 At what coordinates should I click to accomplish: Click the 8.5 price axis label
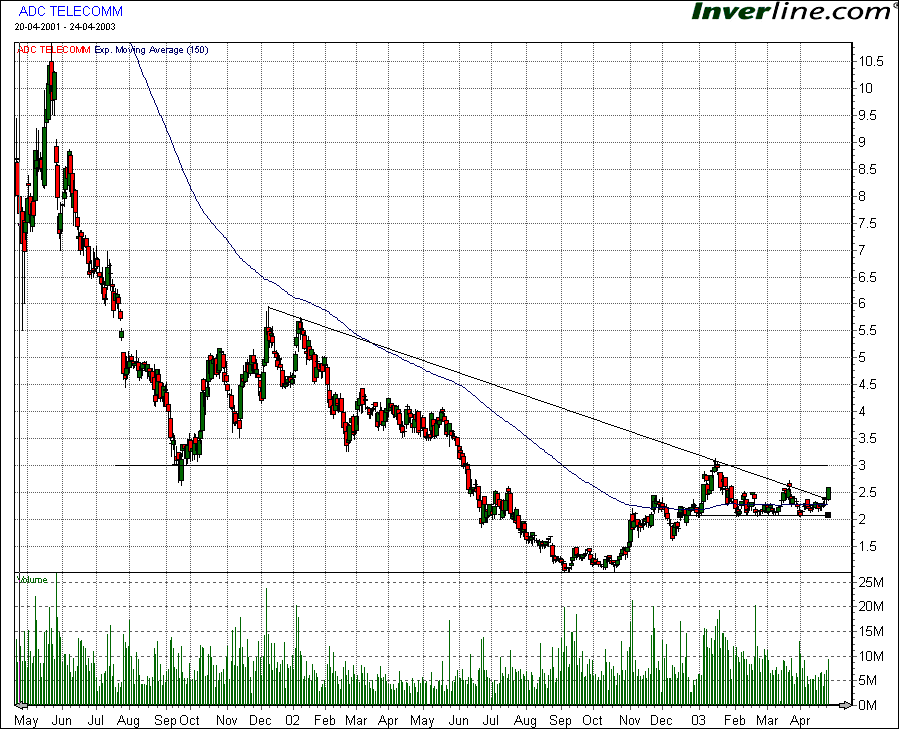pyautogui.click(x=867, y=169)
